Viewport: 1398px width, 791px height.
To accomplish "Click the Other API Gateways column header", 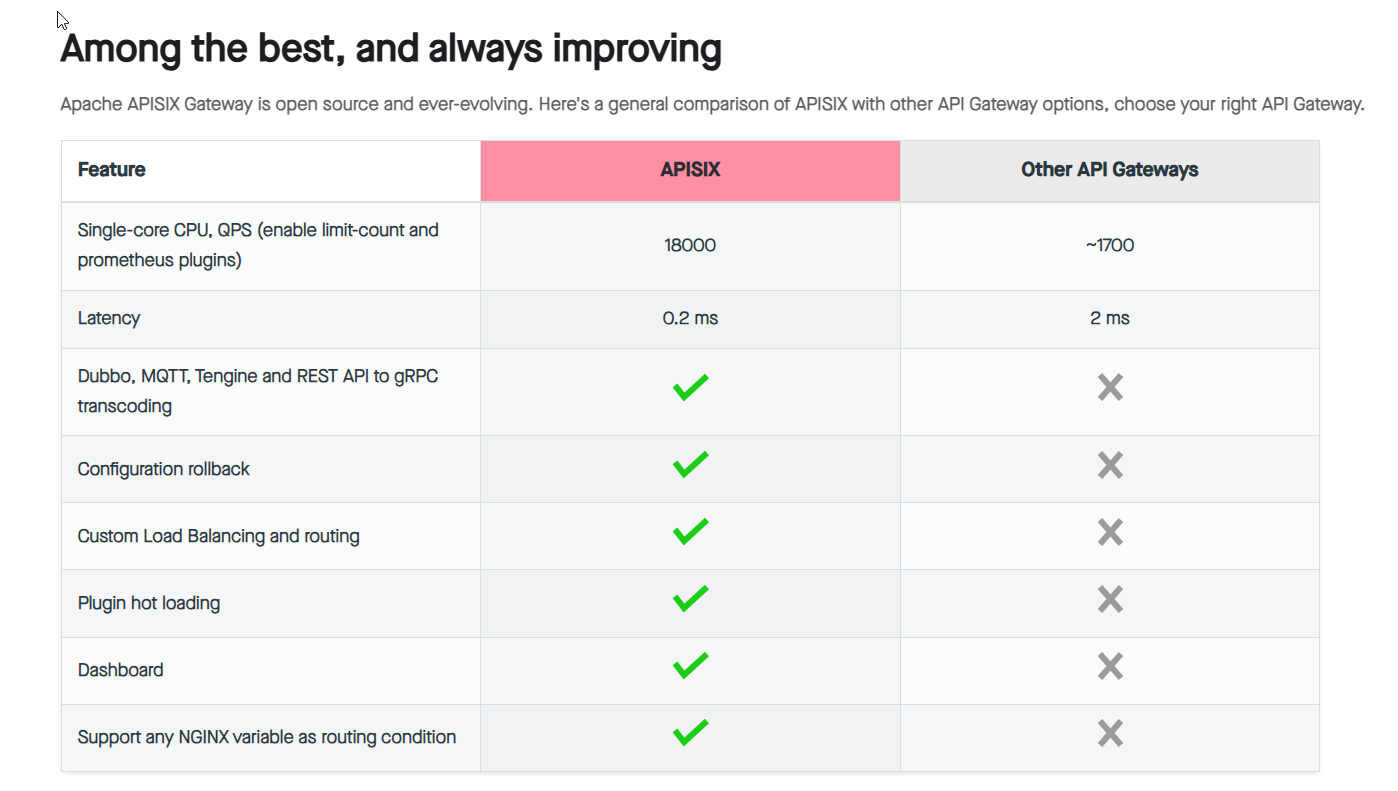I will [x=1109, y=170].
